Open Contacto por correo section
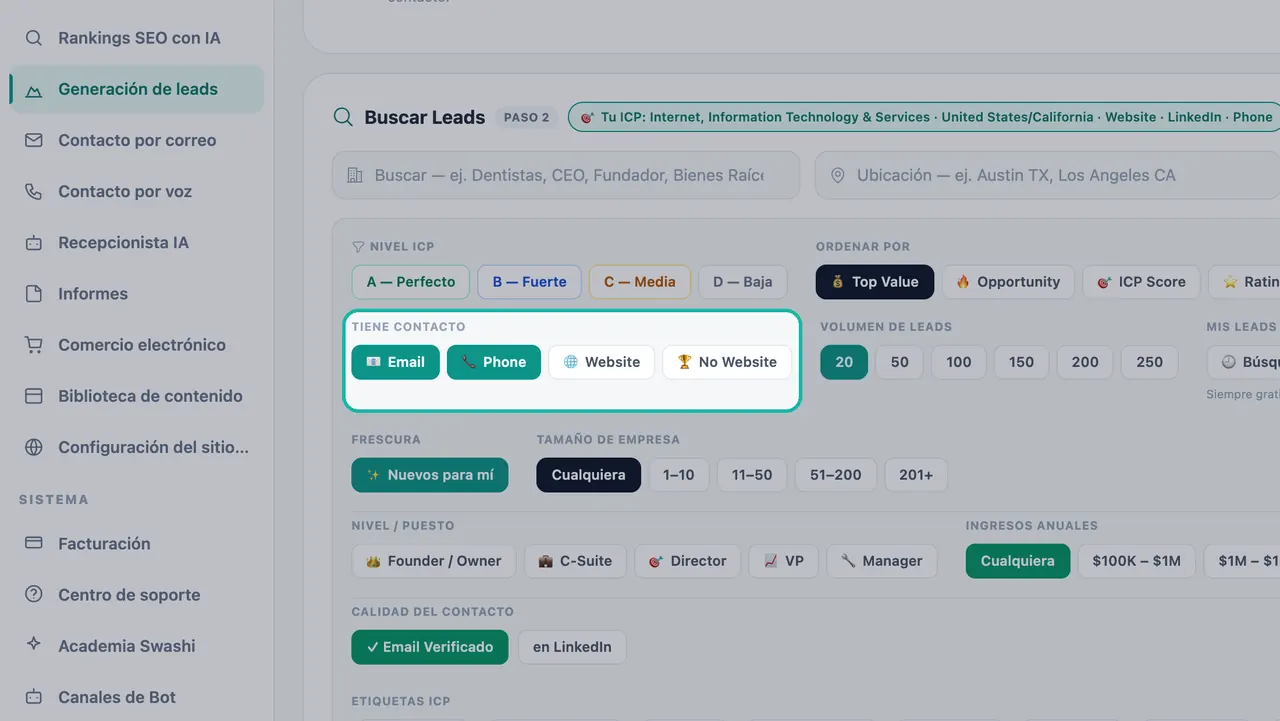 (137, 140)
